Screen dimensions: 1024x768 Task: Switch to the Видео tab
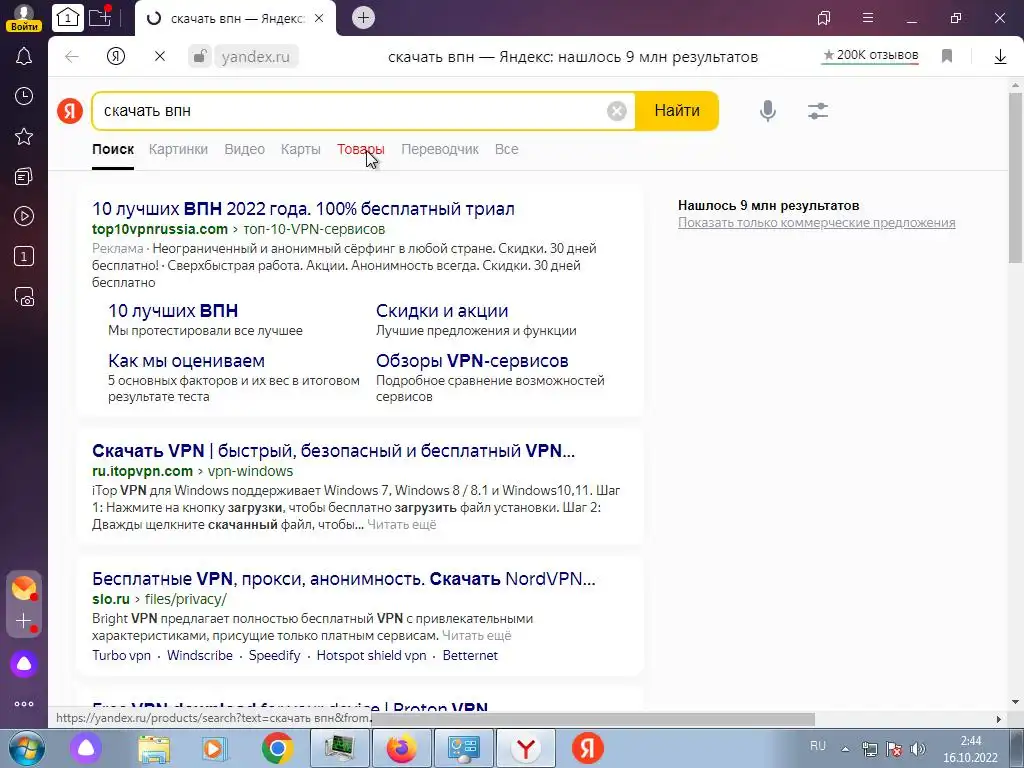tap(244, 149)
